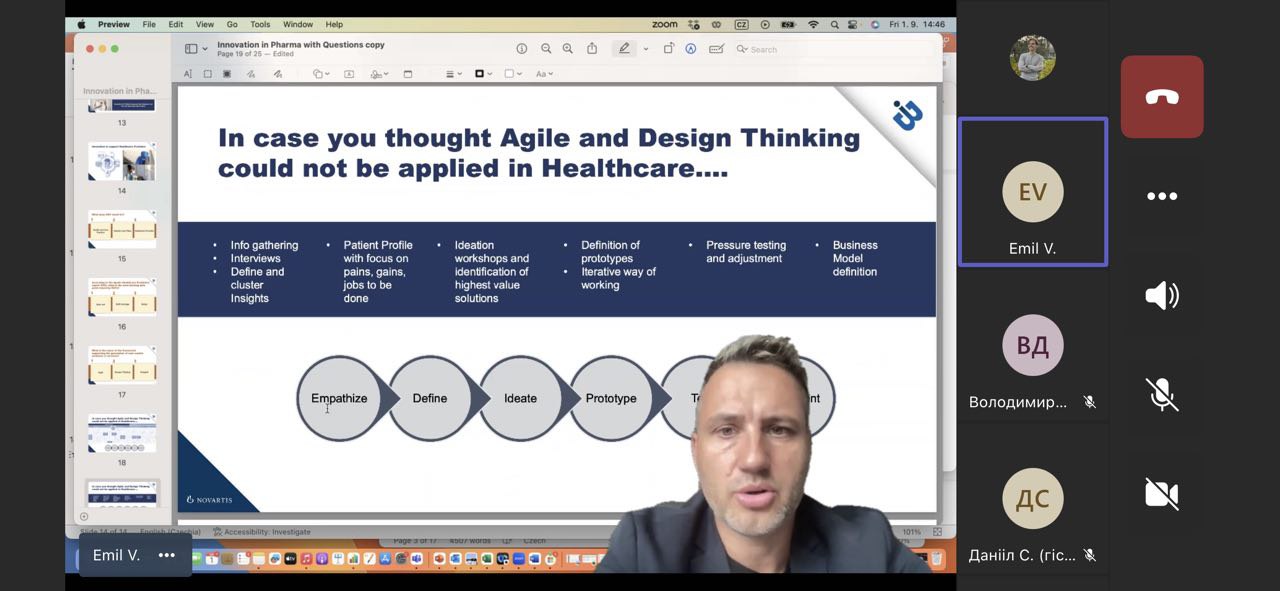Select page 18 thumbnail in sidebar
Screen dimensions: 1280x591
pos(121,433)
